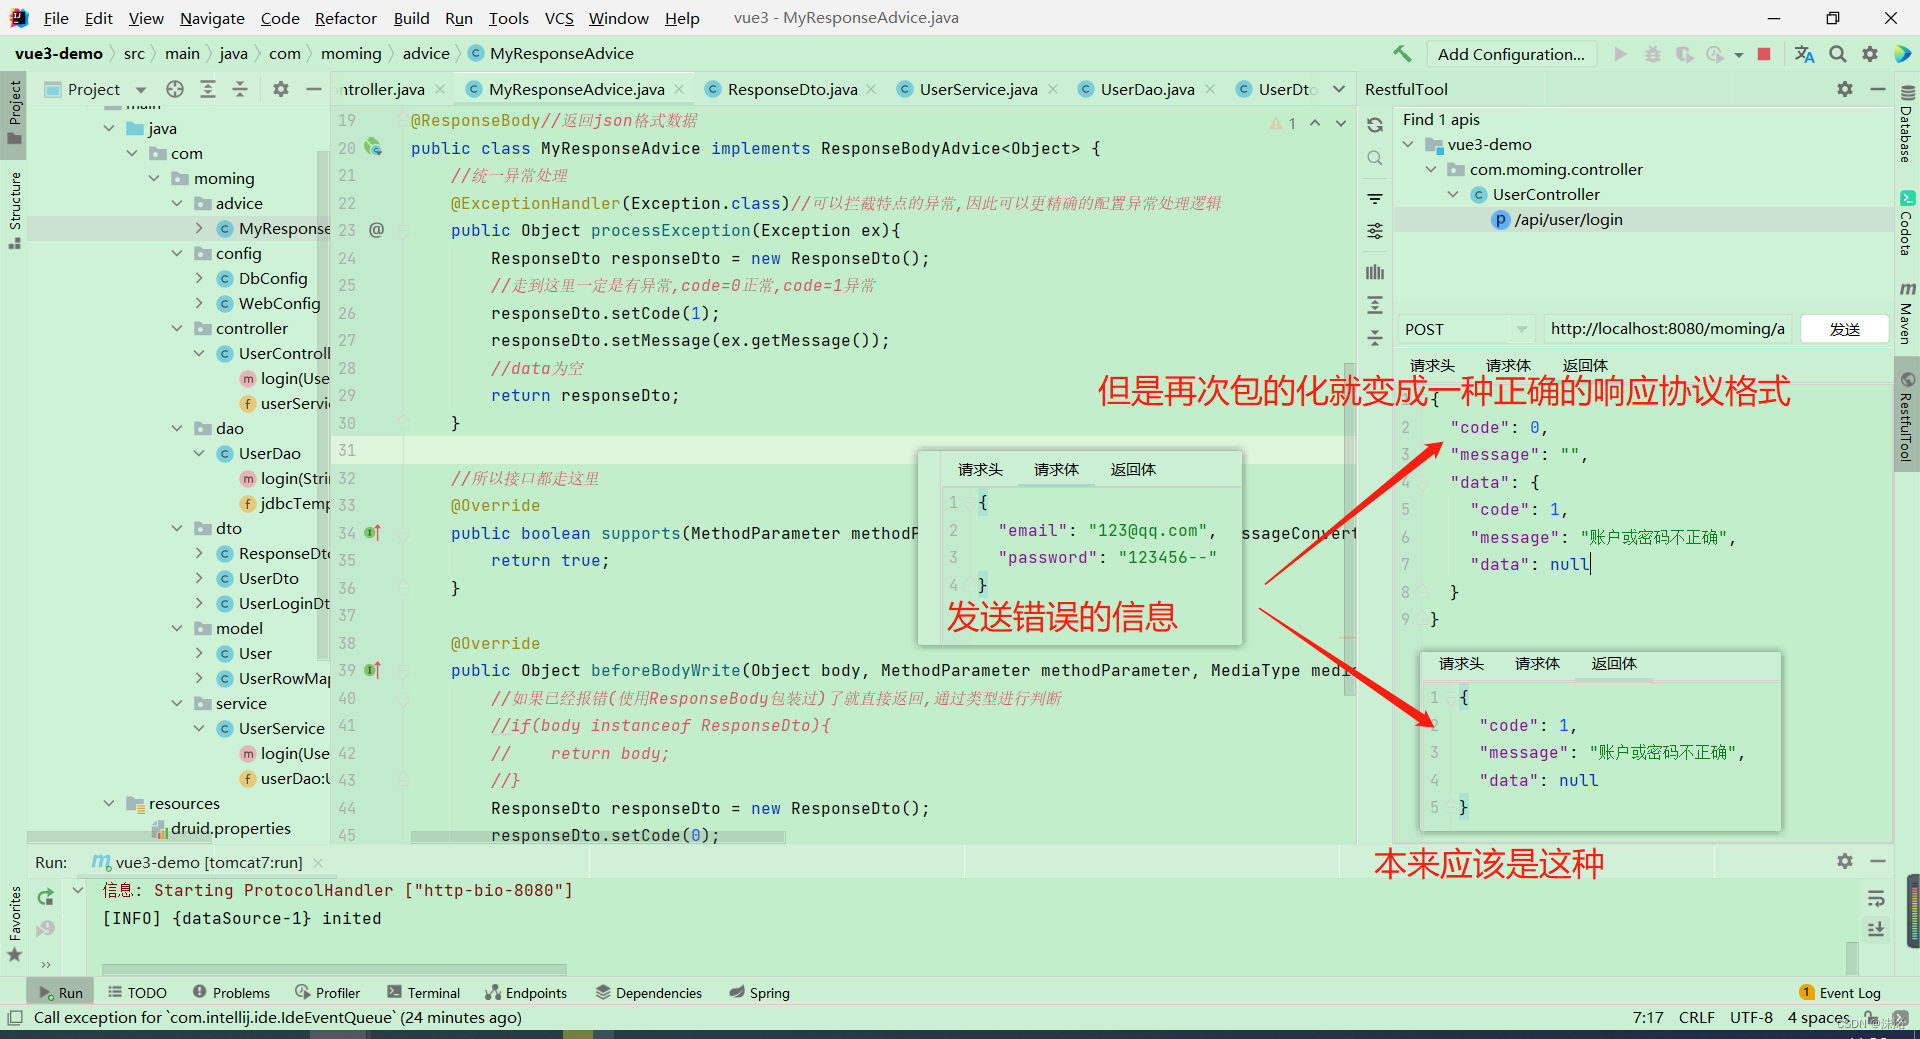Stop the running application
Viewport: 1920px width, 1039px height.
(x=1765, y=54)
